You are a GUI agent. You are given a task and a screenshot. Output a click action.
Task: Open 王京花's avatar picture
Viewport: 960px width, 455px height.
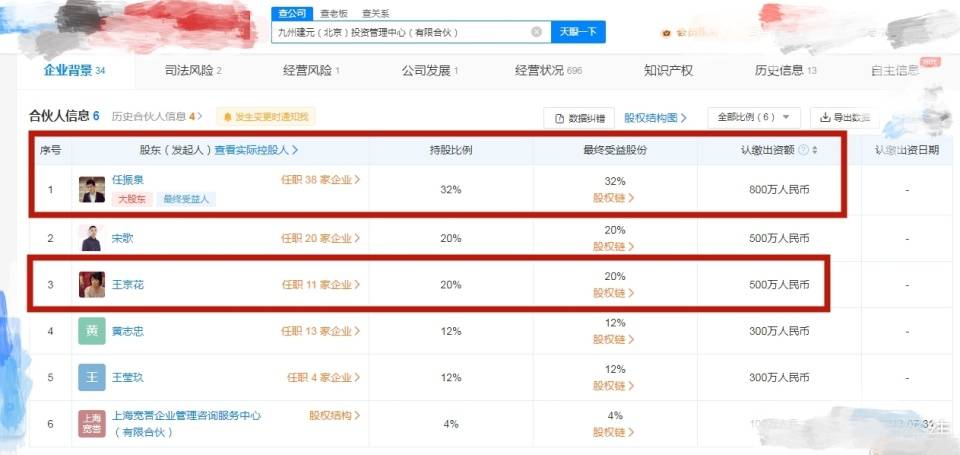tap(92, 285)
